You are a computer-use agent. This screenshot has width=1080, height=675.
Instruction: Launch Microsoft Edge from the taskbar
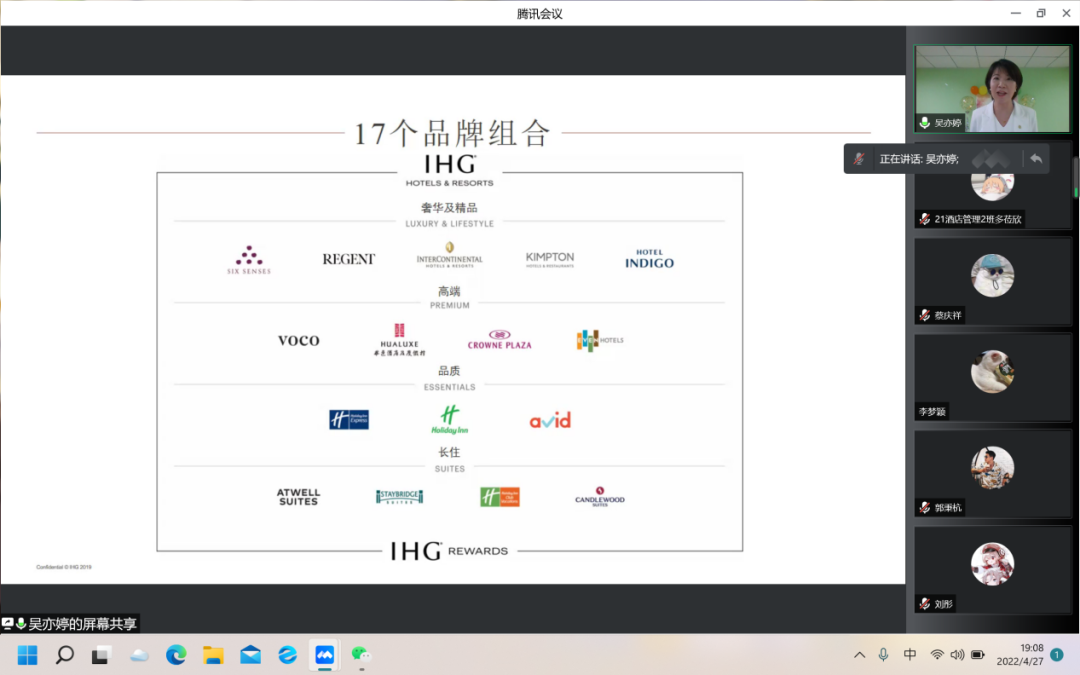(176, 654)
